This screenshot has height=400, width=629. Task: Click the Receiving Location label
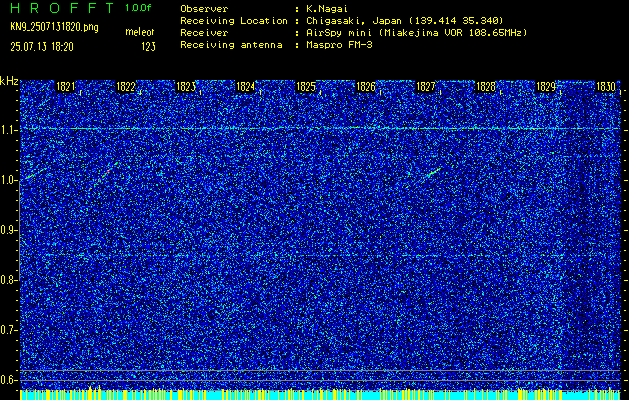point(234,21)
